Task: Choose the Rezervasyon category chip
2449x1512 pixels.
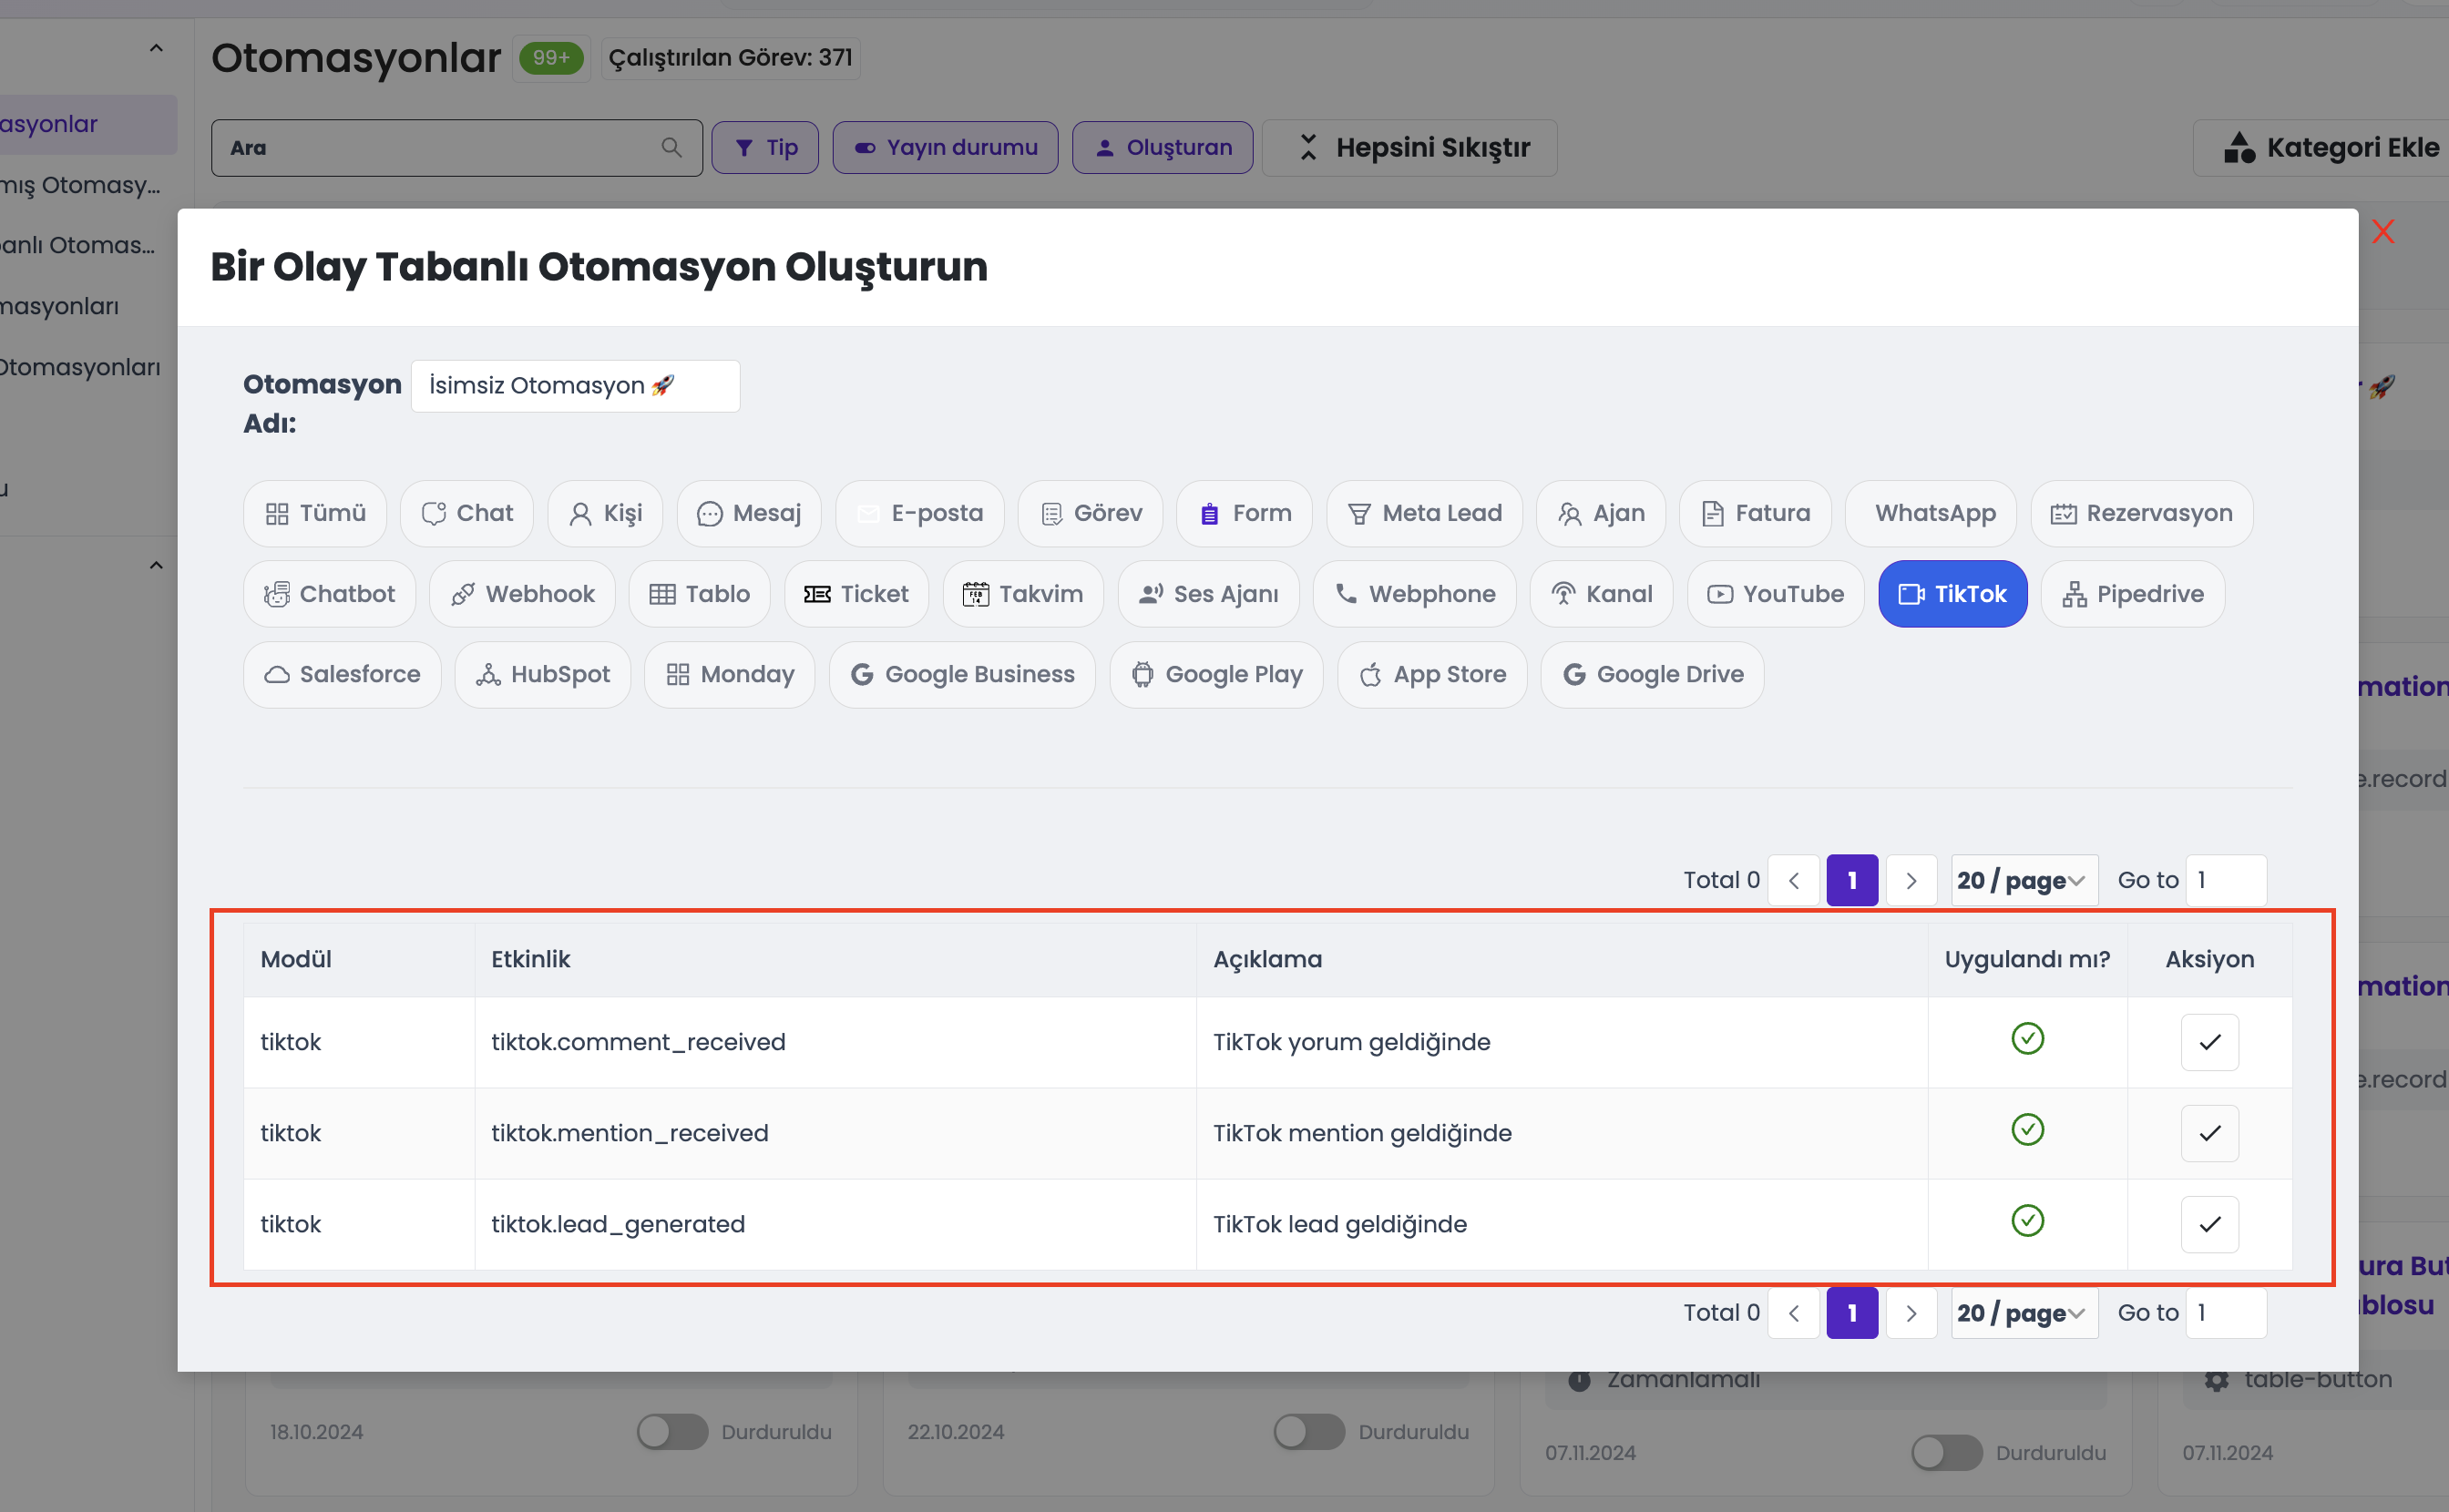Action: point(2142,513)
